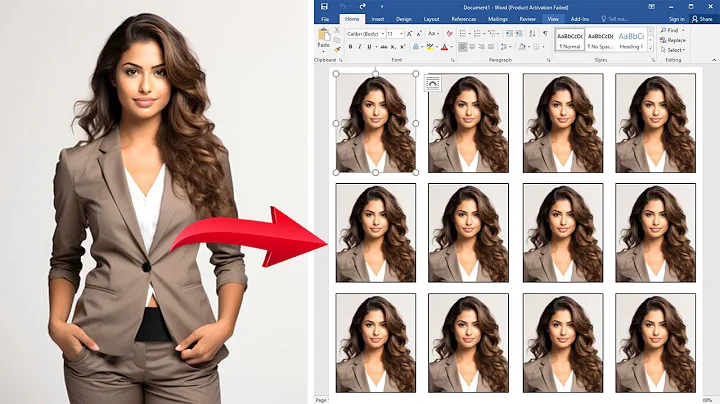Set Center paragraph alignment
The height and width of the screenshot is (404, 720).
click(x=472, y=47)
